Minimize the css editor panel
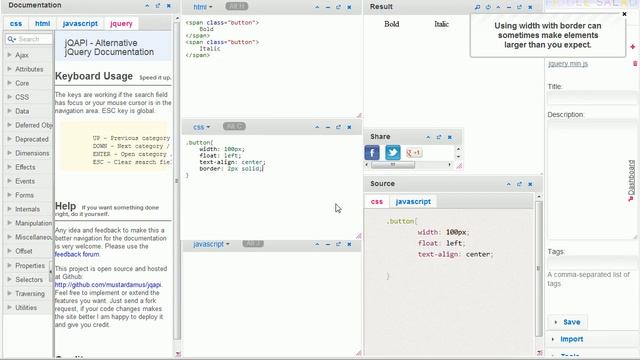Viewport: 640px width, 360px height. tap(328, 127)
